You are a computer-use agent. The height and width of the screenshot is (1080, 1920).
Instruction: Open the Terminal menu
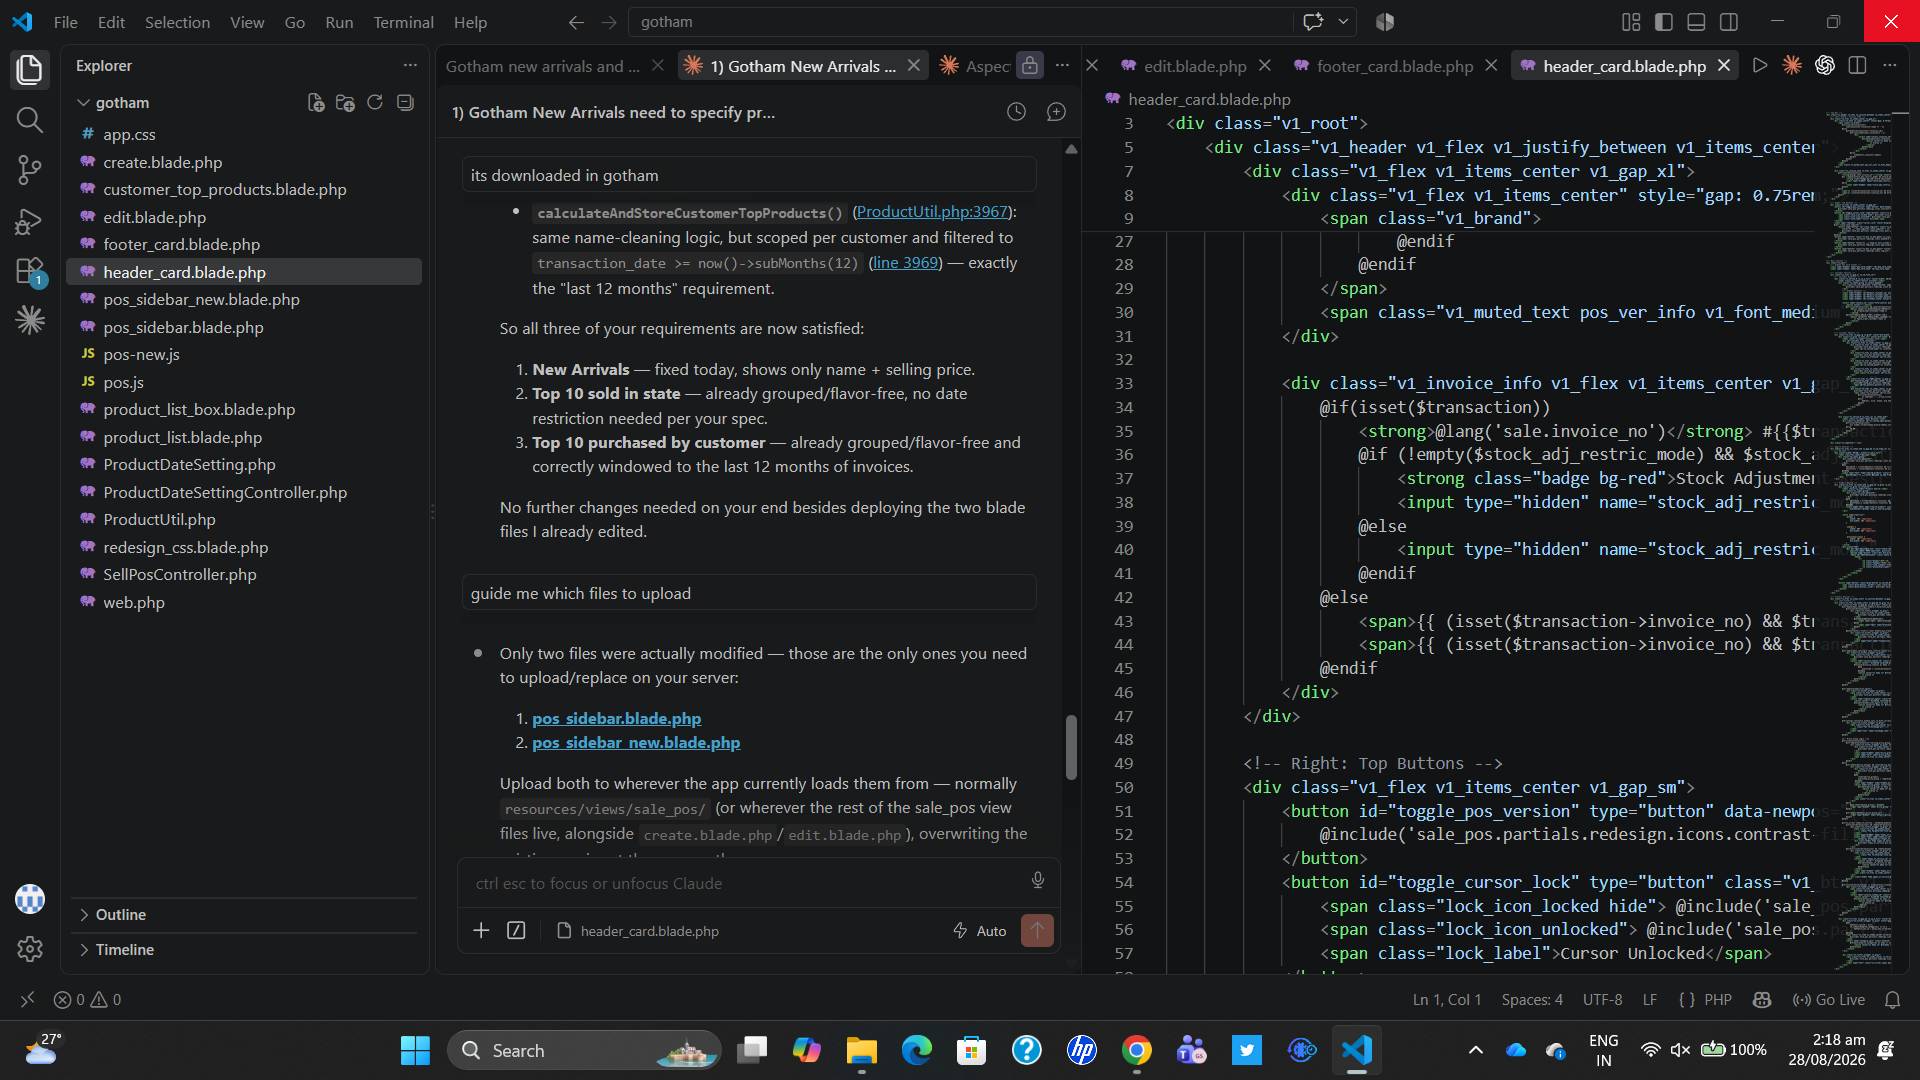pyautogui.click(x=403, y=22)
